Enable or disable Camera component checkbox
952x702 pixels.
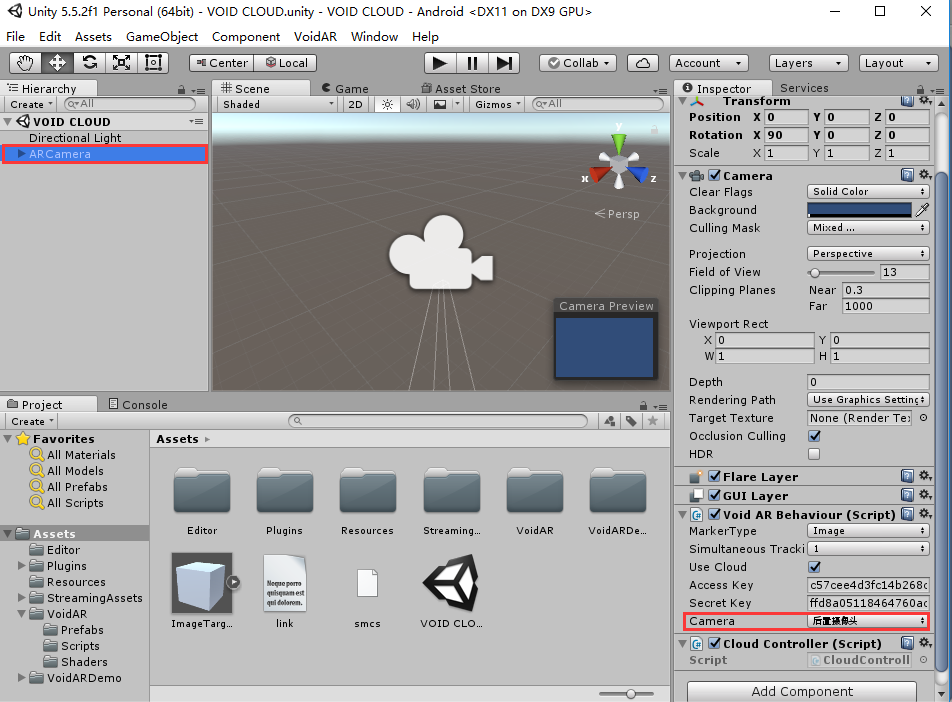pos(715,176)
